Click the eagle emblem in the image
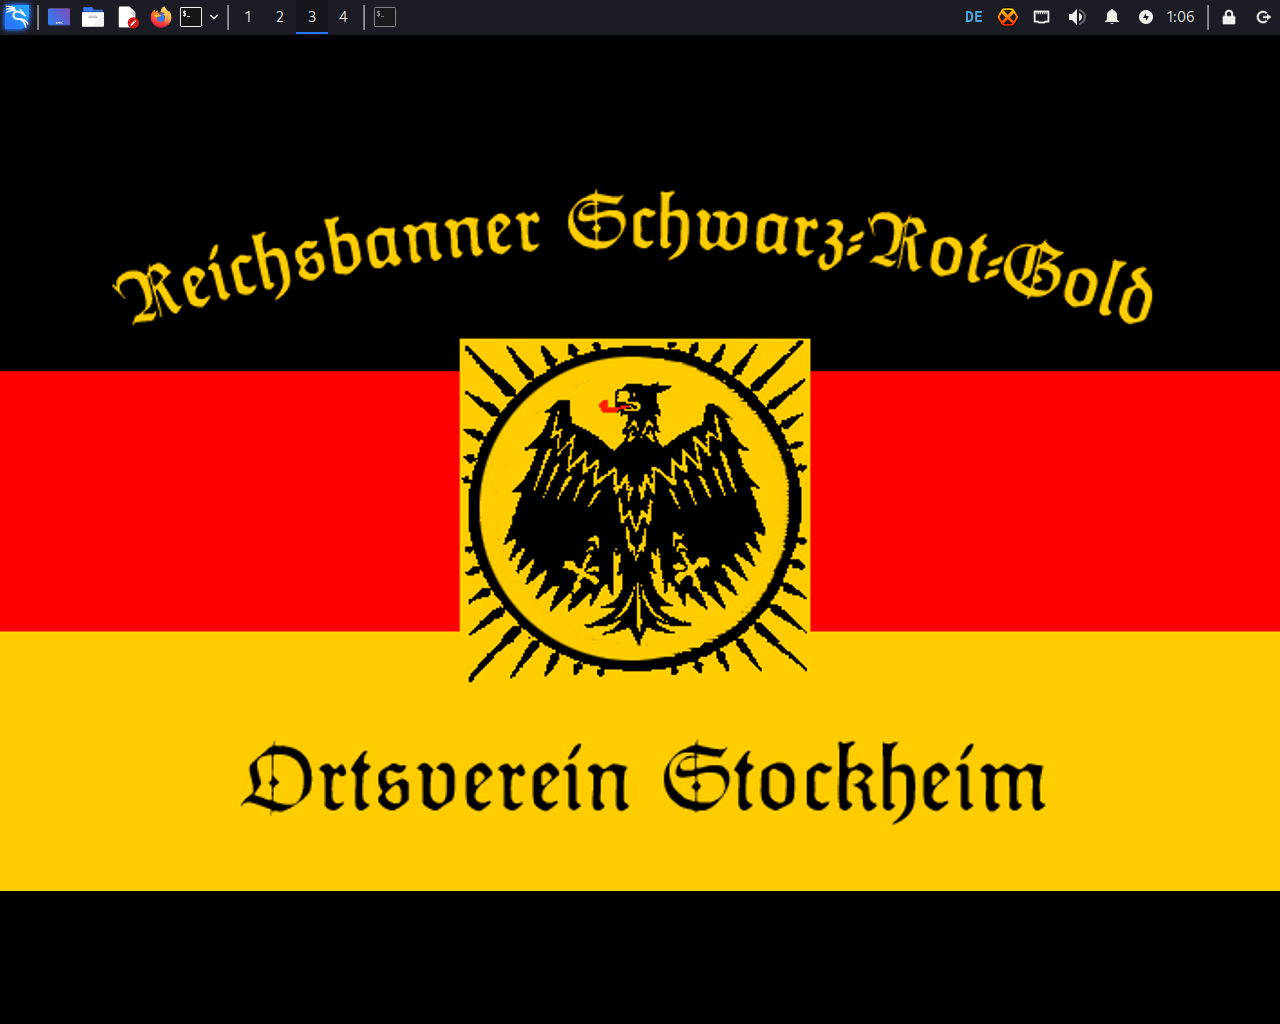Screen dimensions: 1280x1024 pyautogui.click(x=635, y=510)
